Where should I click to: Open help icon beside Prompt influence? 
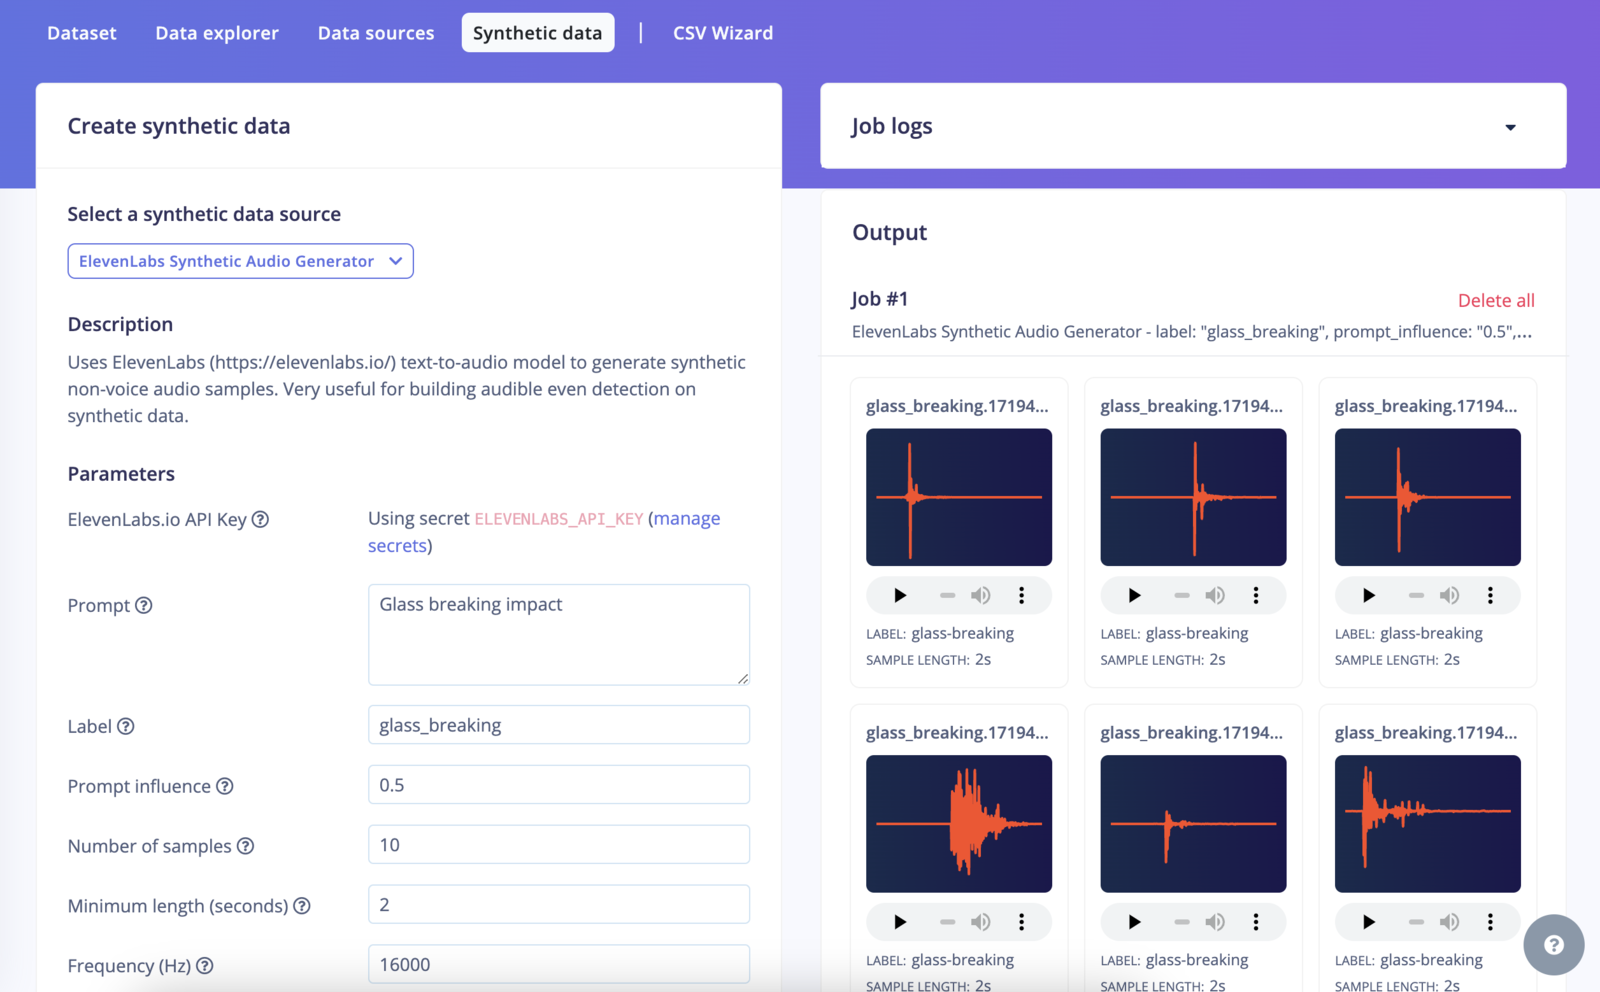coord(225,786)
